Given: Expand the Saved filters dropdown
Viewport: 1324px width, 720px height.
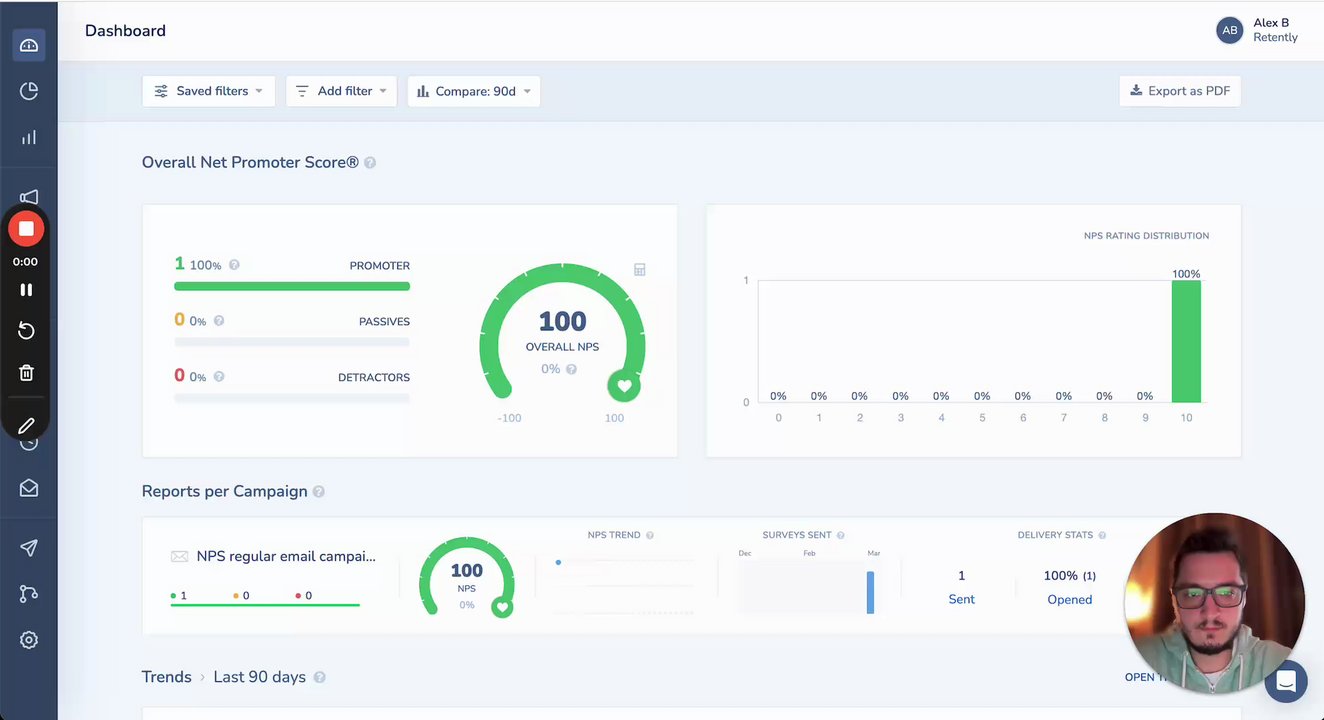Looking at the screenshot, I should click(x=208, y=91).
